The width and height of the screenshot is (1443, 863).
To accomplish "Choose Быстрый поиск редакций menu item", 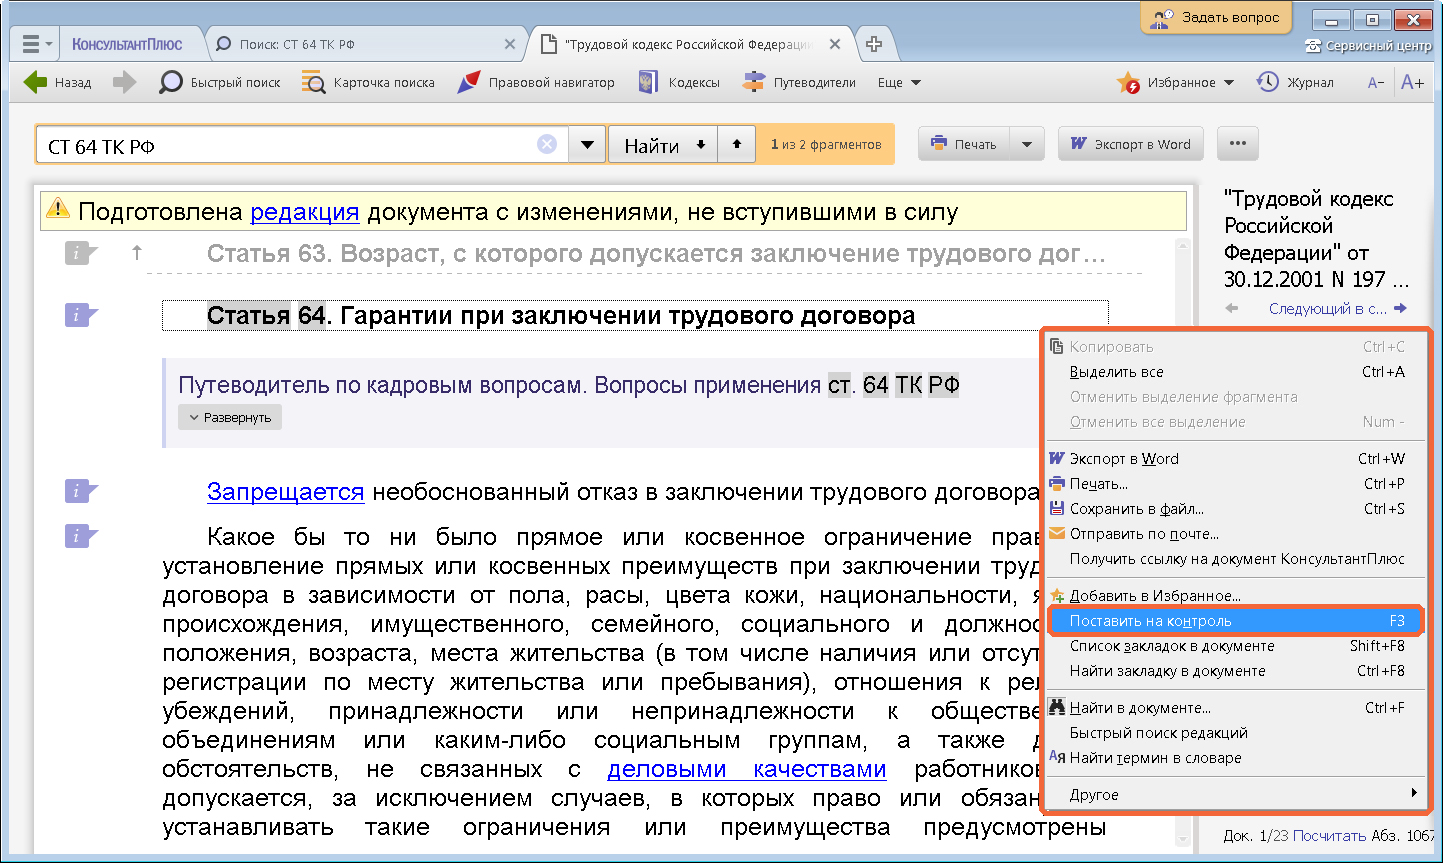I will [x=1235, y=733].
